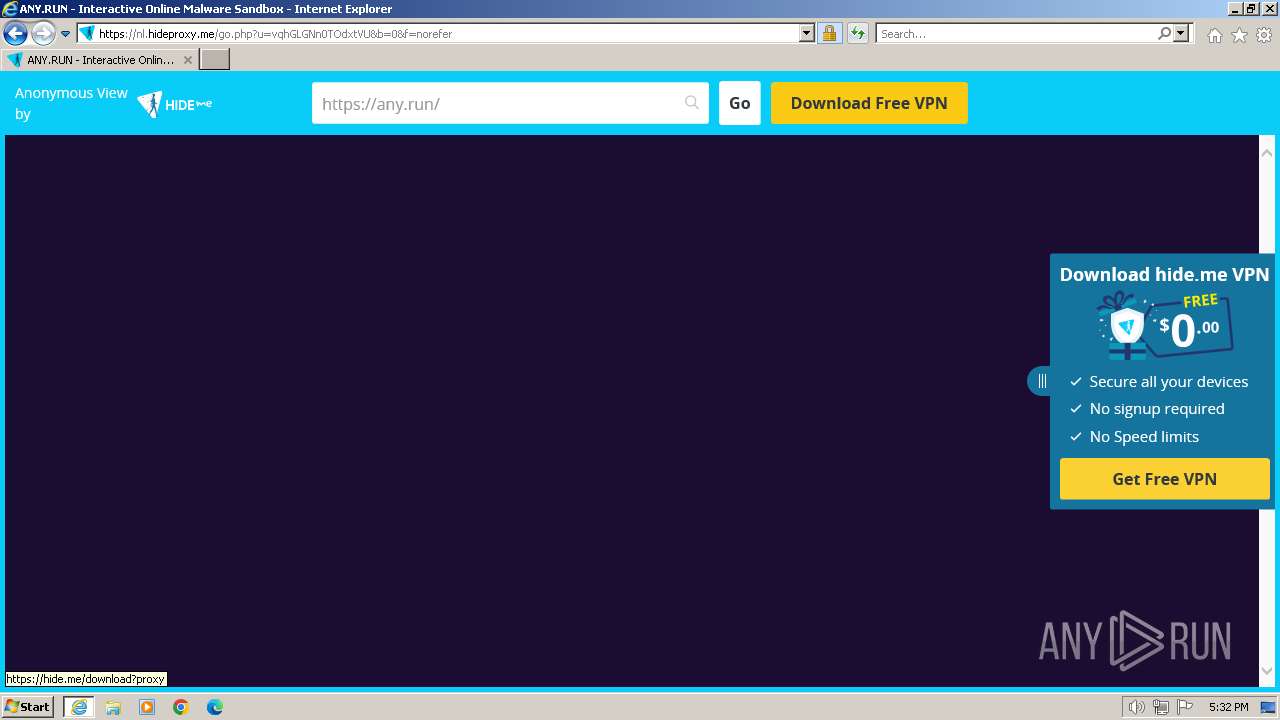1280x720 pixels.
Task: Click the search magnifier in IE search box
Action: (1164, 33)
